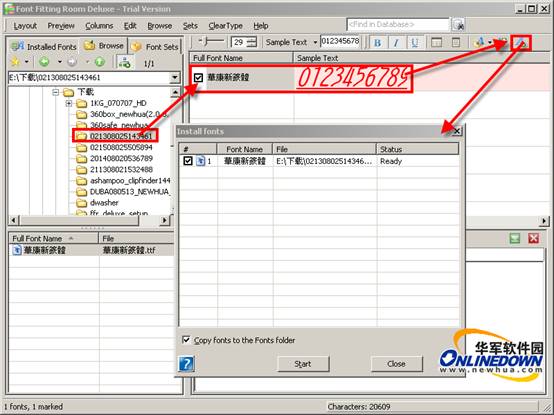Click the search icon beside Find in Database

pos(458,25)
